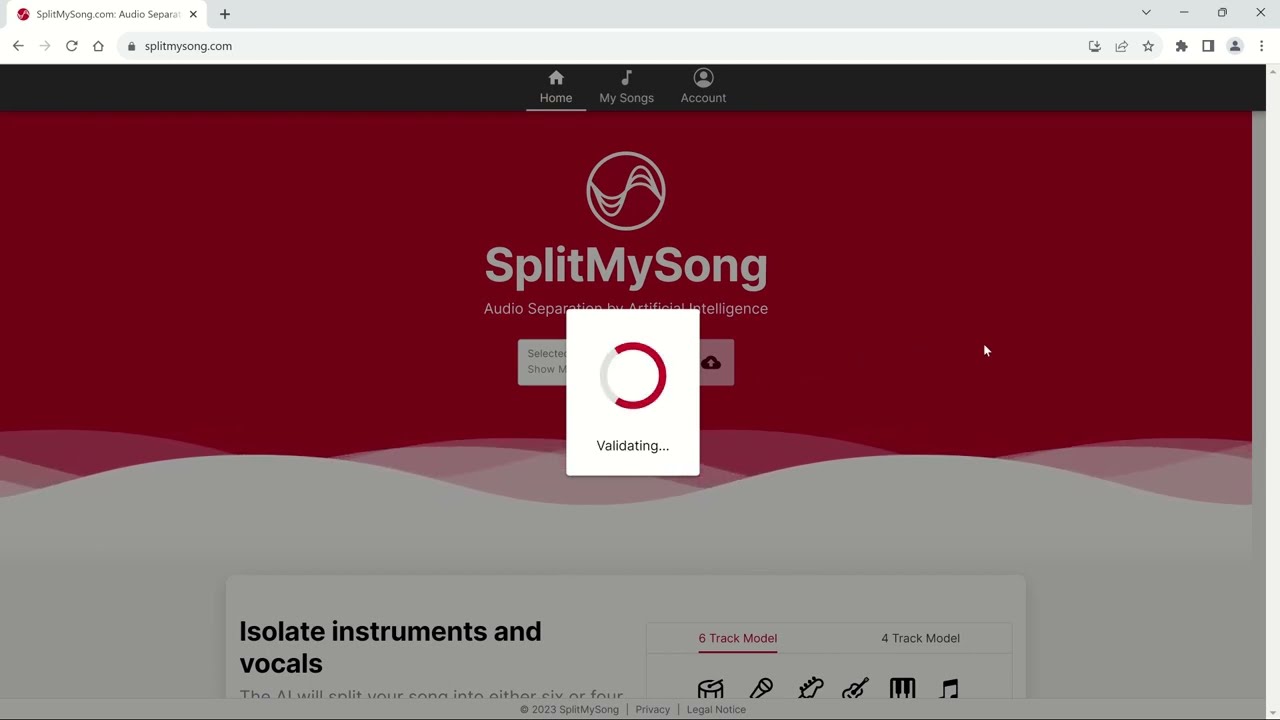Click the SplitMySong logo
The height and width of the screenshot is (720, 1280).
click(626, 190)
